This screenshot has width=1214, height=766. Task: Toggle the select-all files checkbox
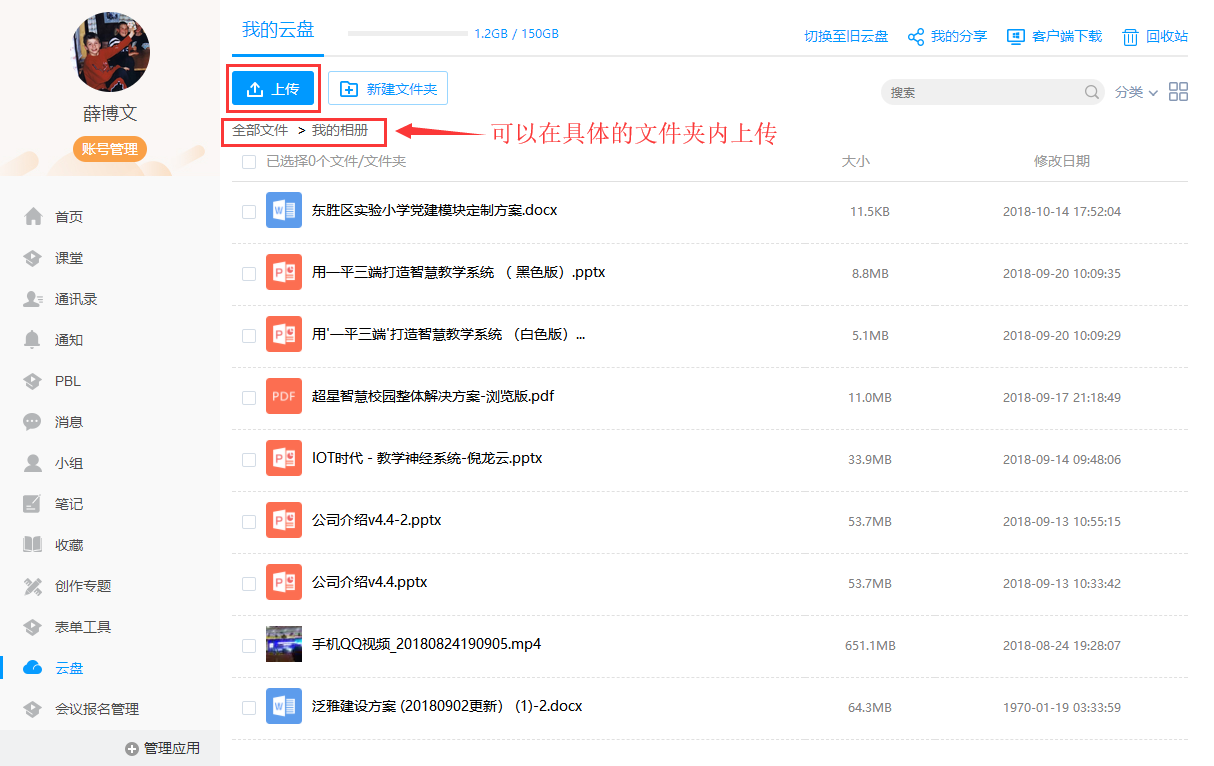(x=249, y=162)
